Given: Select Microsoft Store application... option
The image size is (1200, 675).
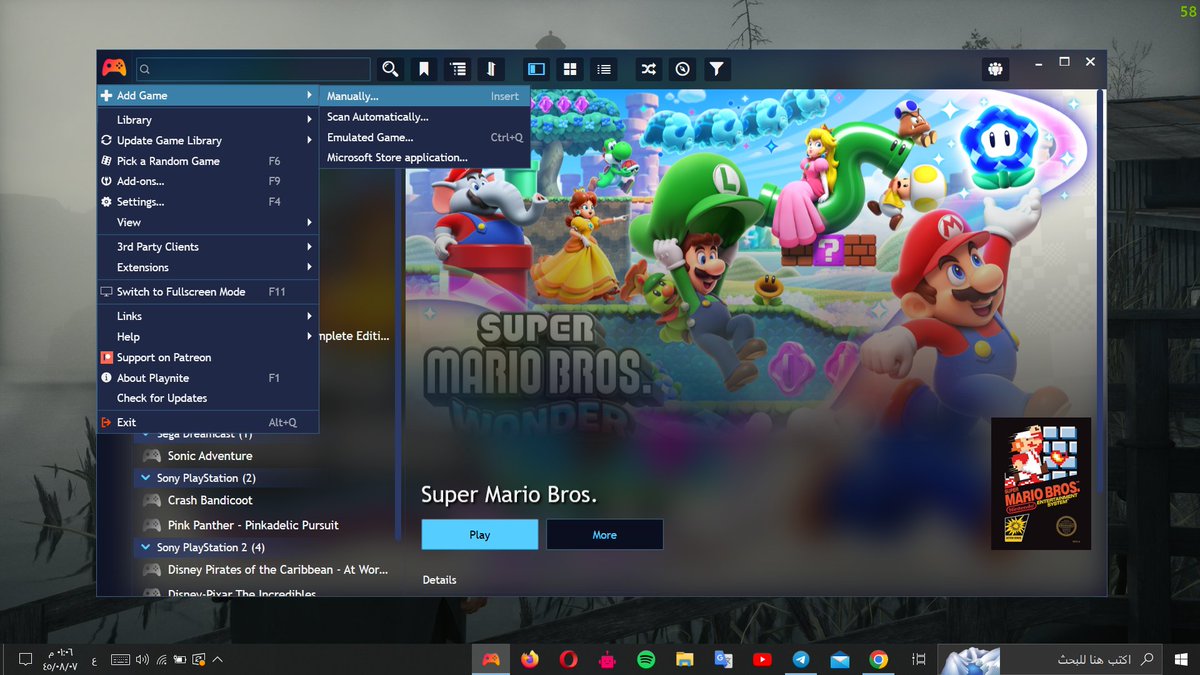Looking at the screenshot, I should coord(424,158).
